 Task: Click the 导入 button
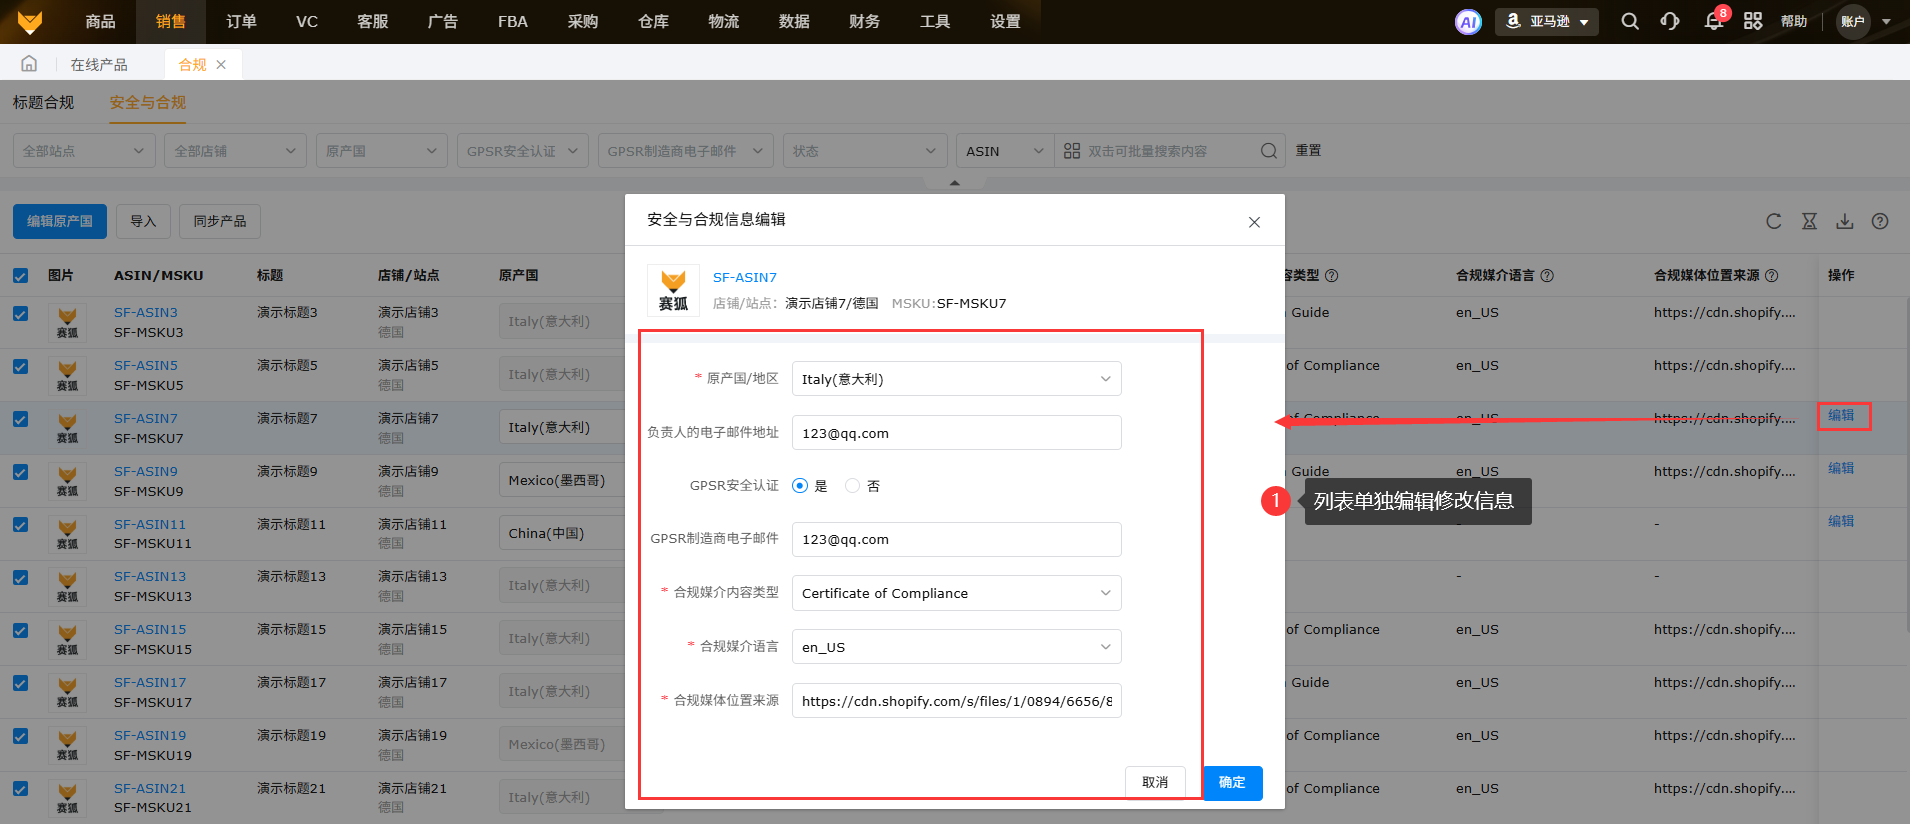pos(143,221)
